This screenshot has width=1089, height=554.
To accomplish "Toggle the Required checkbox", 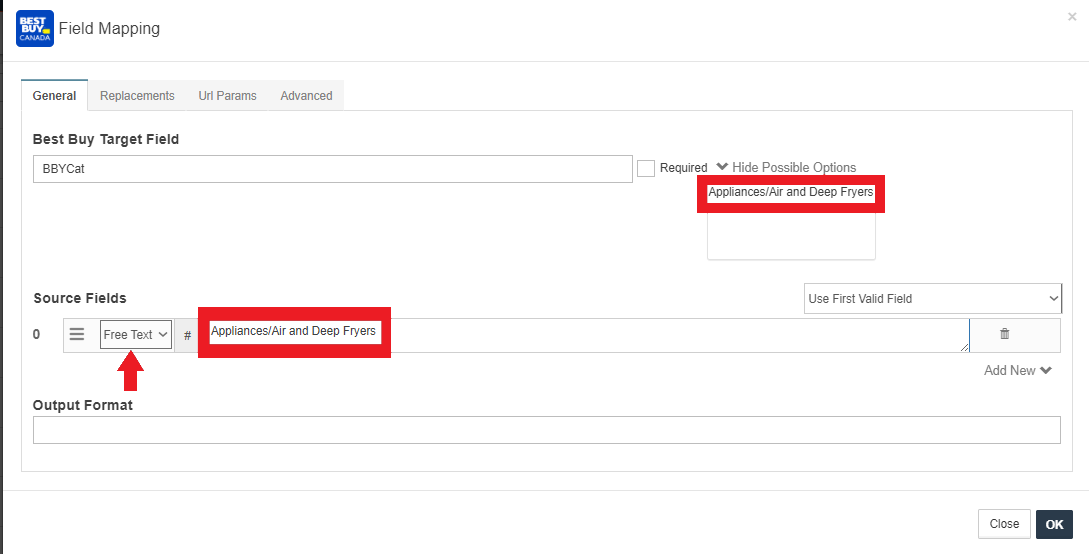I will [x=646, y=168].
